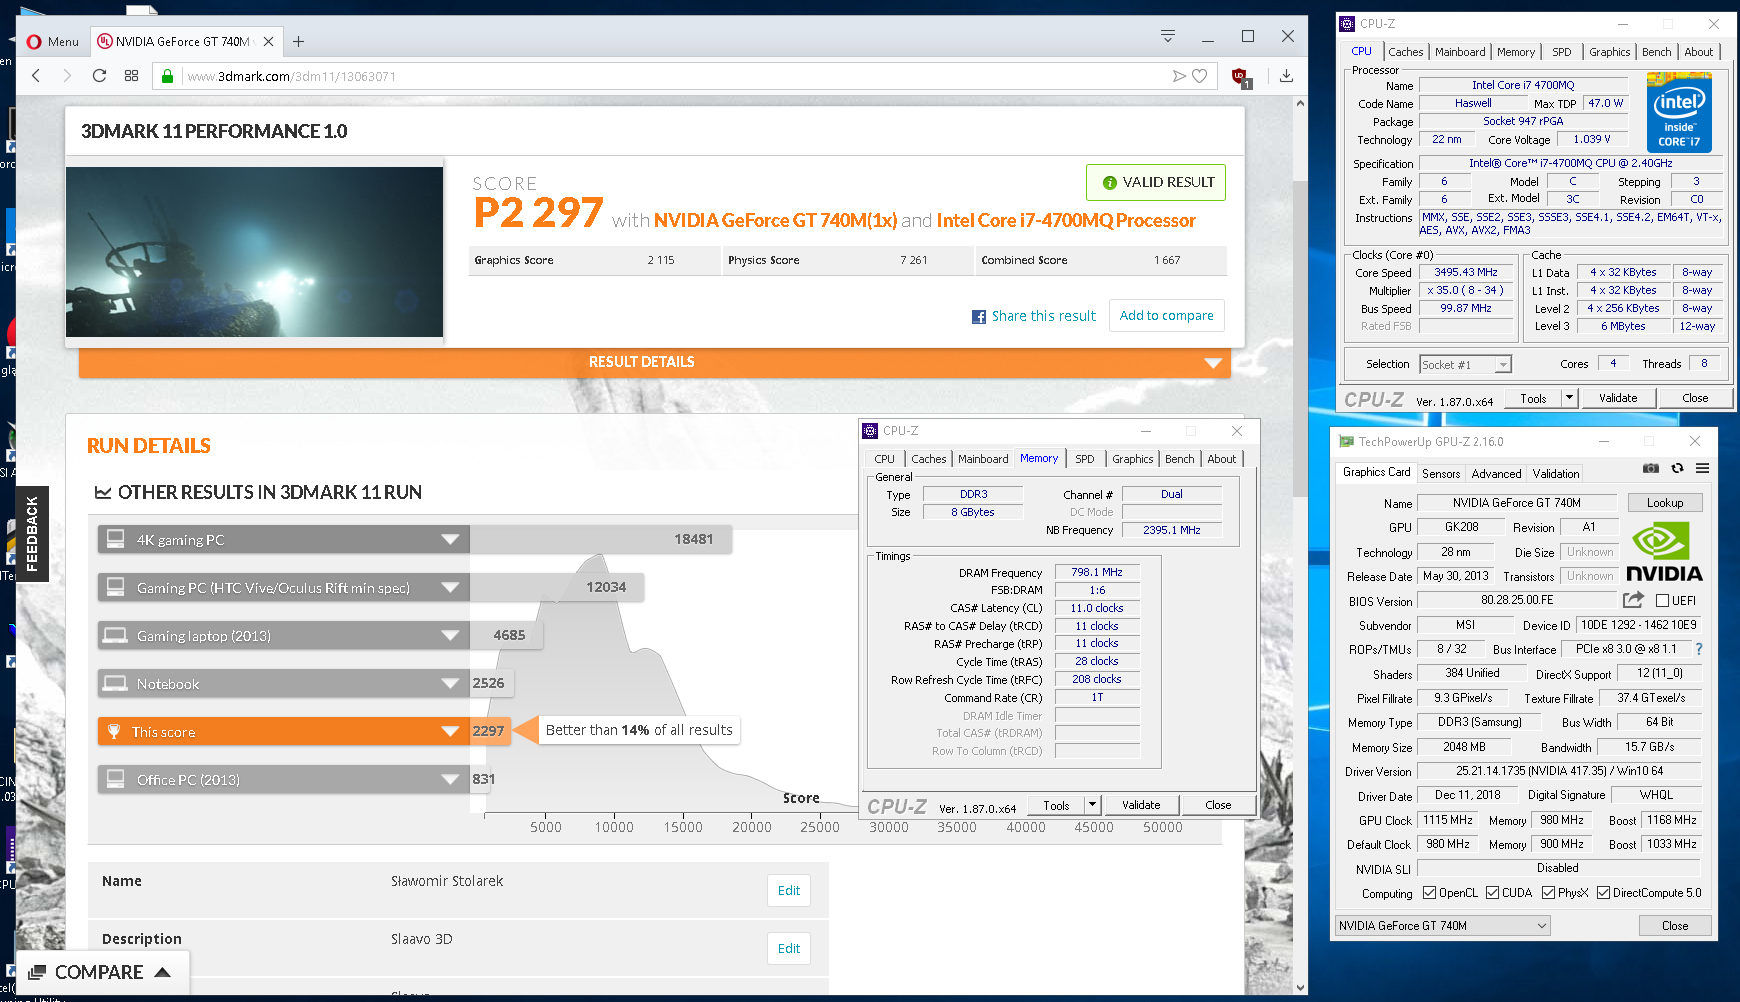This screenshot has height=1002, width=1740.
Task: Expand Gaming PC (HTC Vive/Oculus Rift) row
Action: (450, 588)
